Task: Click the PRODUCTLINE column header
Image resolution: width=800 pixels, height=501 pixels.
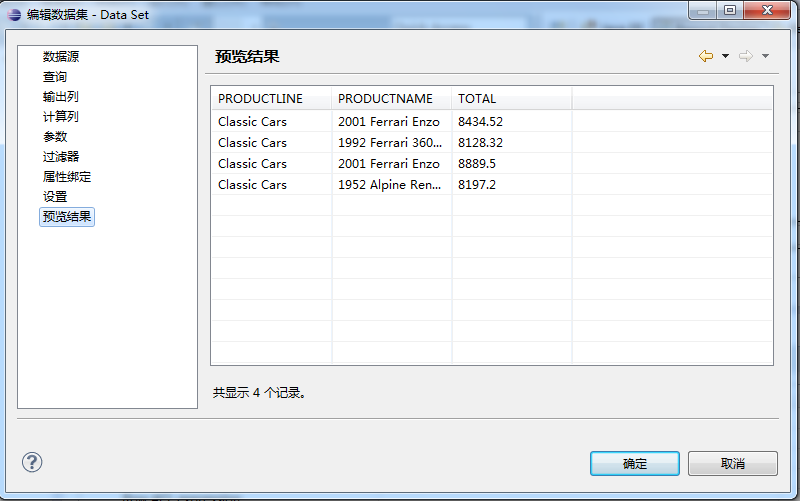Action: pos(271,98)
